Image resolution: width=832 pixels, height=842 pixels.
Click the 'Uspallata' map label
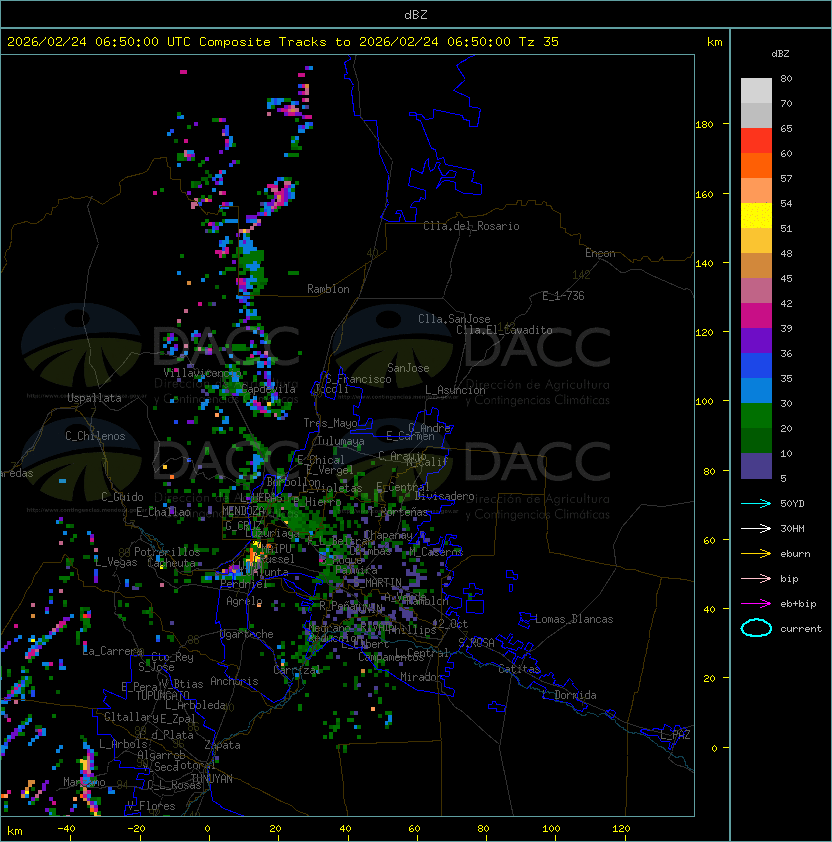[95, 398]
